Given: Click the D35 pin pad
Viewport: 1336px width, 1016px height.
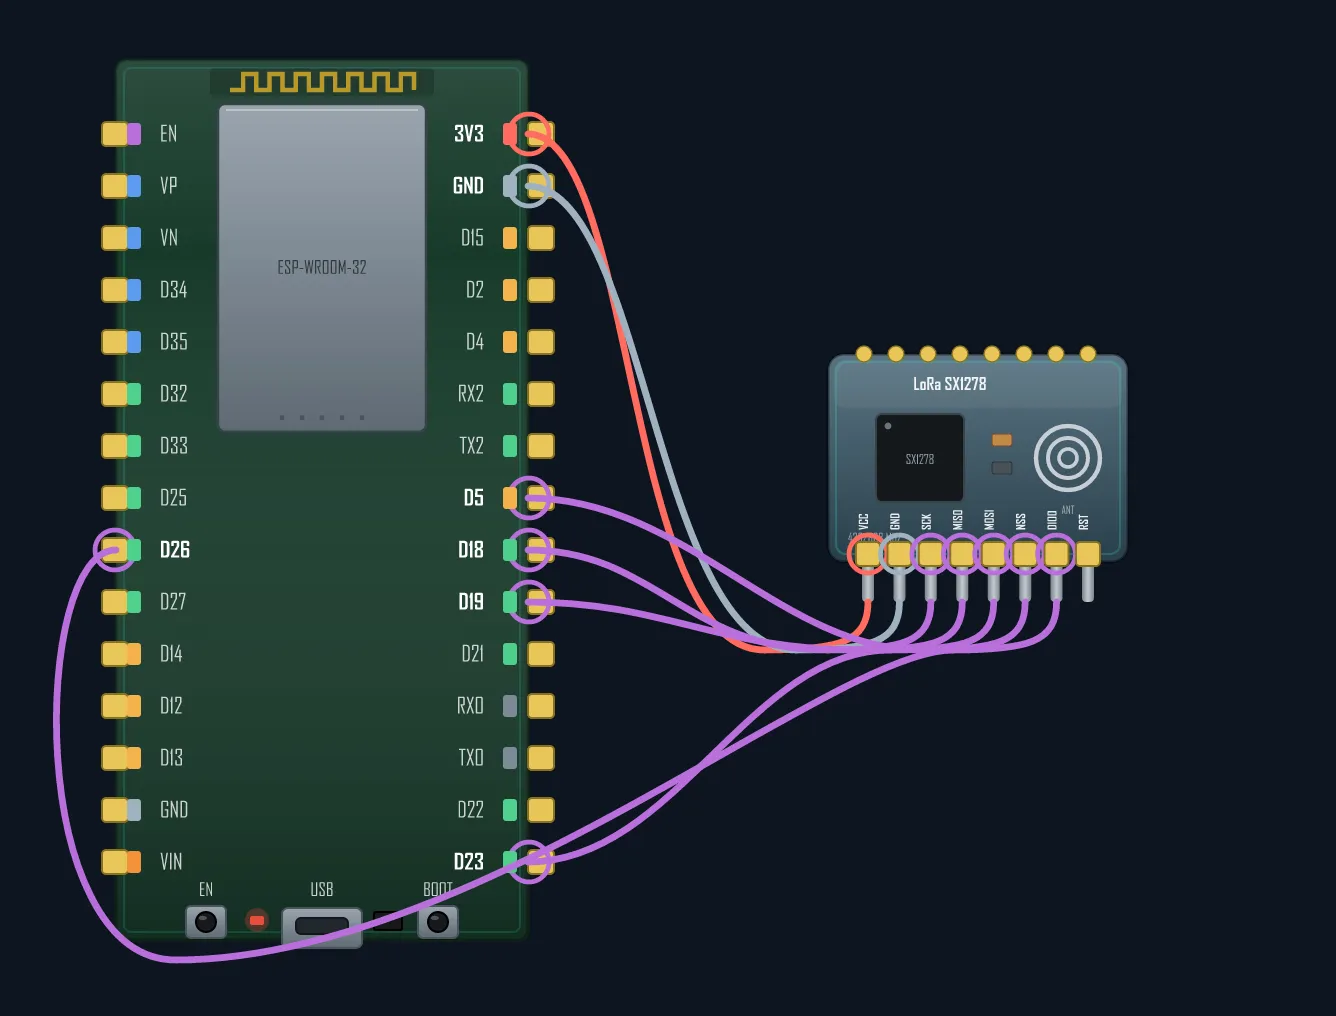Looking at the screenshot, I should click(115, 342).
